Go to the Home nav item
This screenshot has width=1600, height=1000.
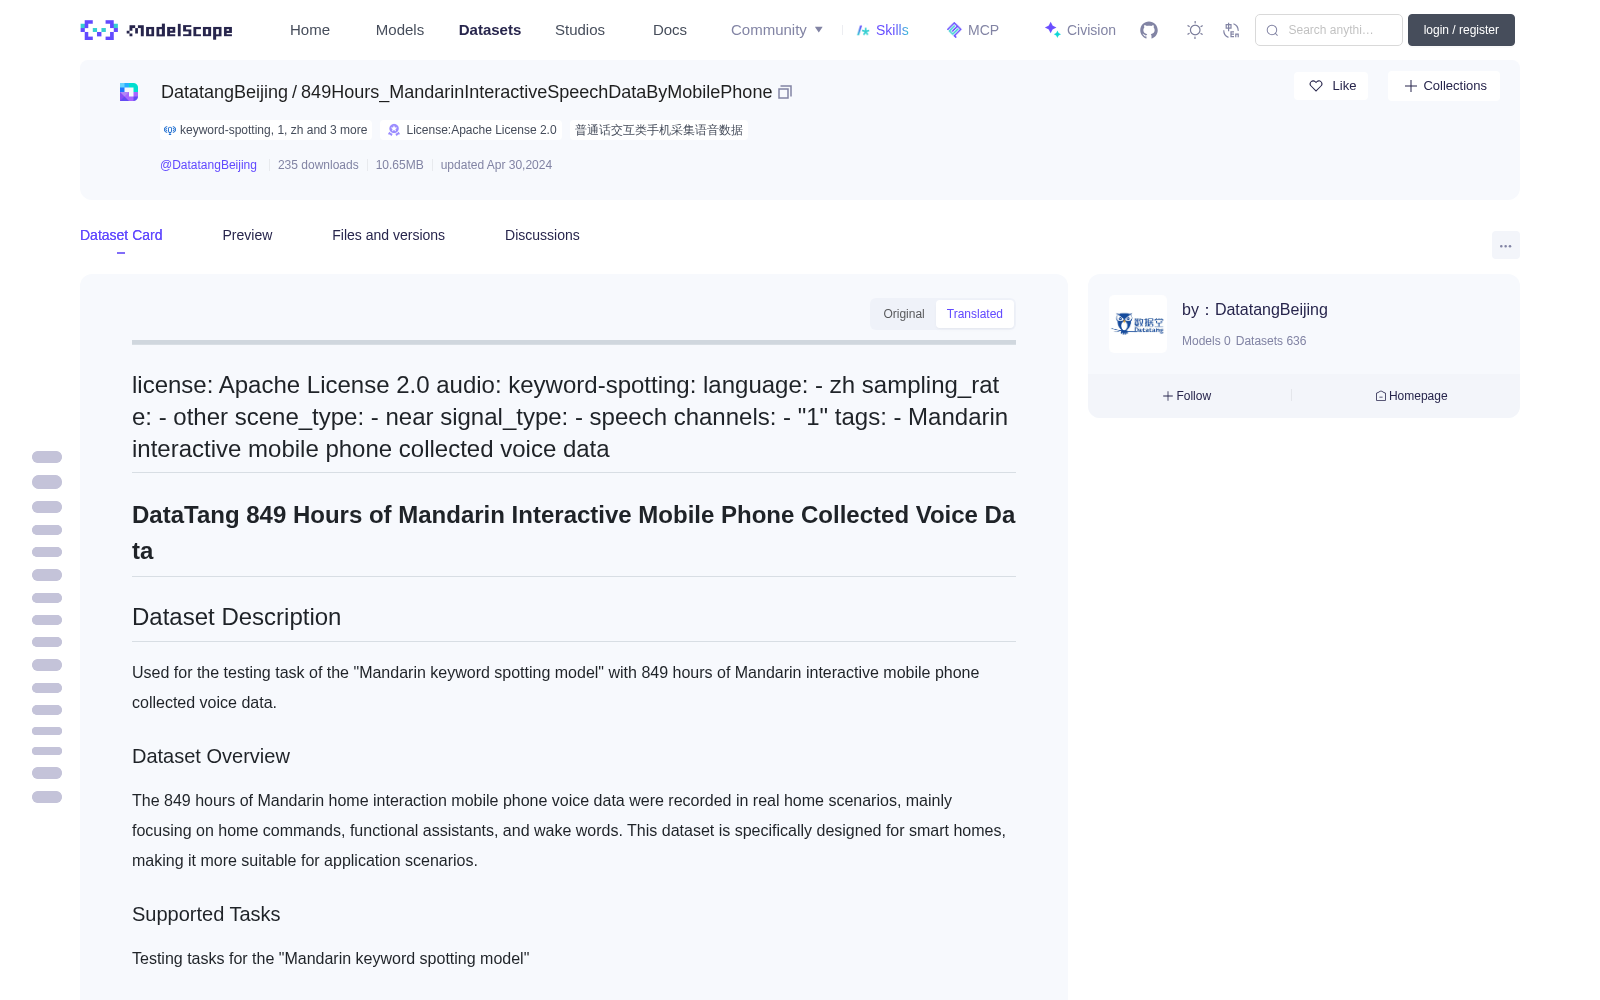(310, 30)
